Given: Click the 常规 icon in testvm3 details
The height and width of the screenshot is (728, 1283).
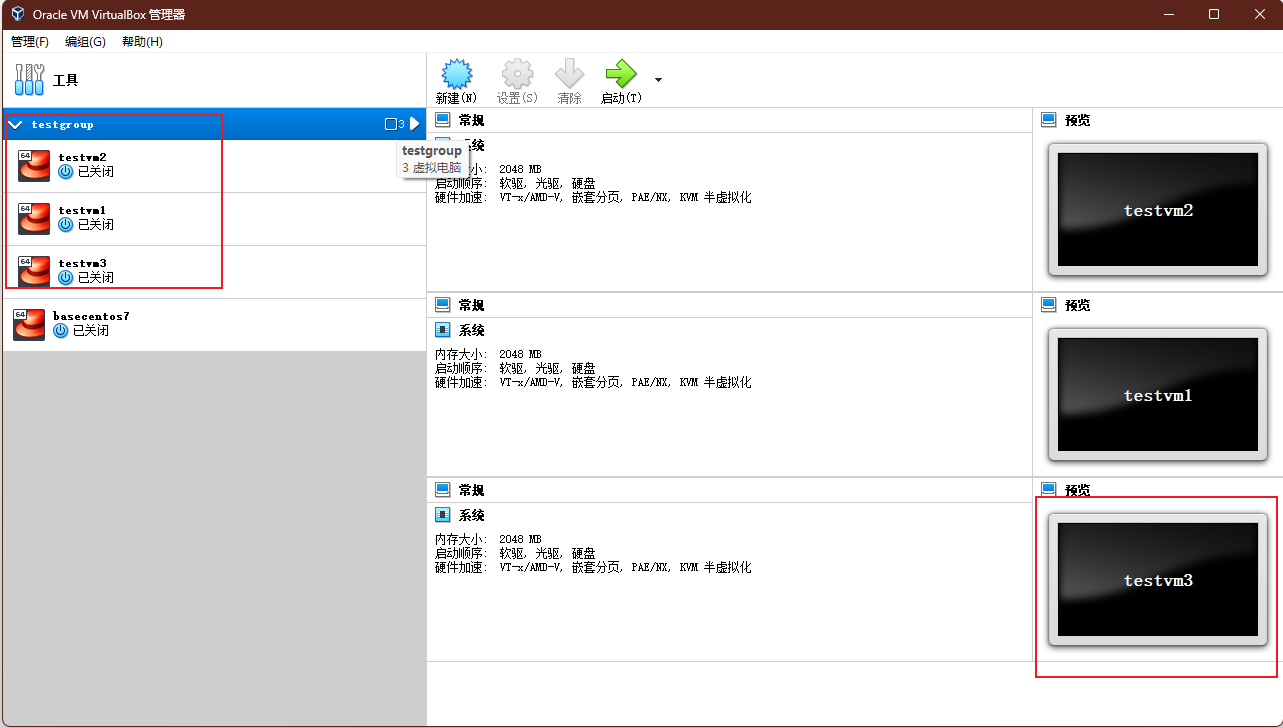Looking at the screenshot, I should 443,490.
